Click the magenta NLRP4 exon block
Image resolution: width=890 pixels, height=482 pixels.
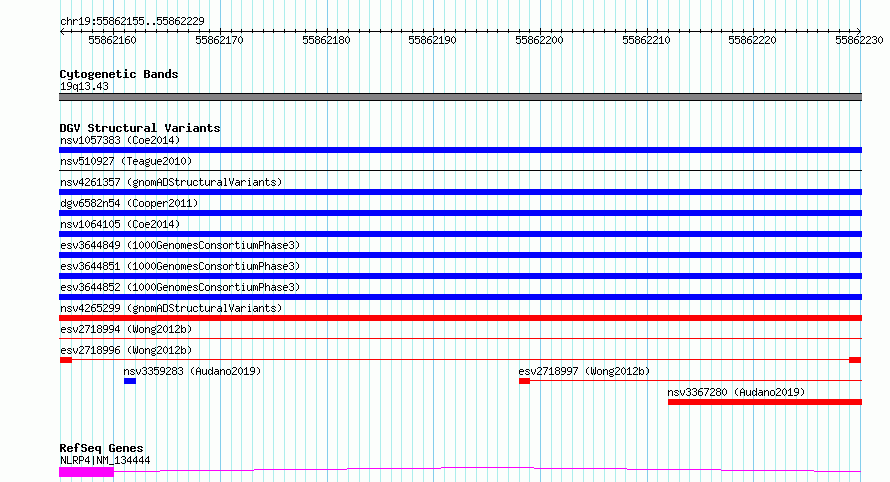(x=86, y=471)
